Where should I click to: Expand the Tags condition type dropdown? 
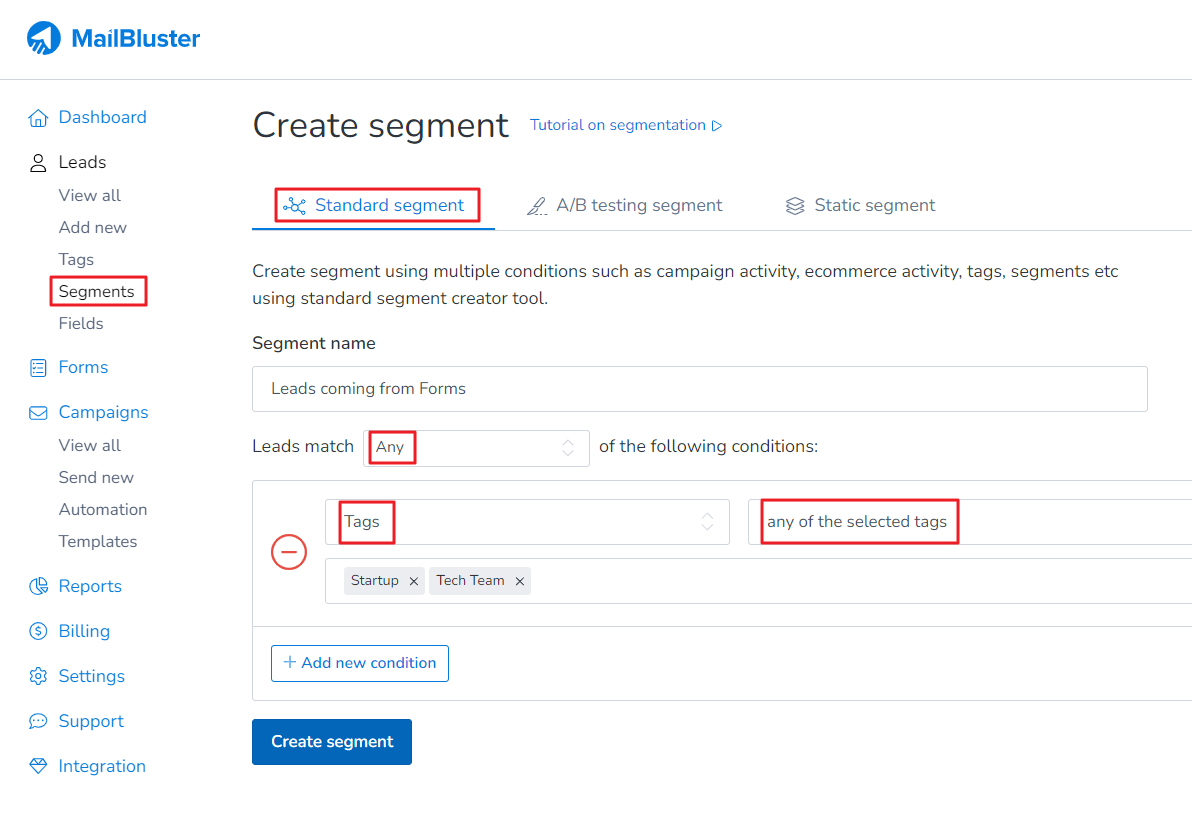pyautogui.click(x=527, y=522)
